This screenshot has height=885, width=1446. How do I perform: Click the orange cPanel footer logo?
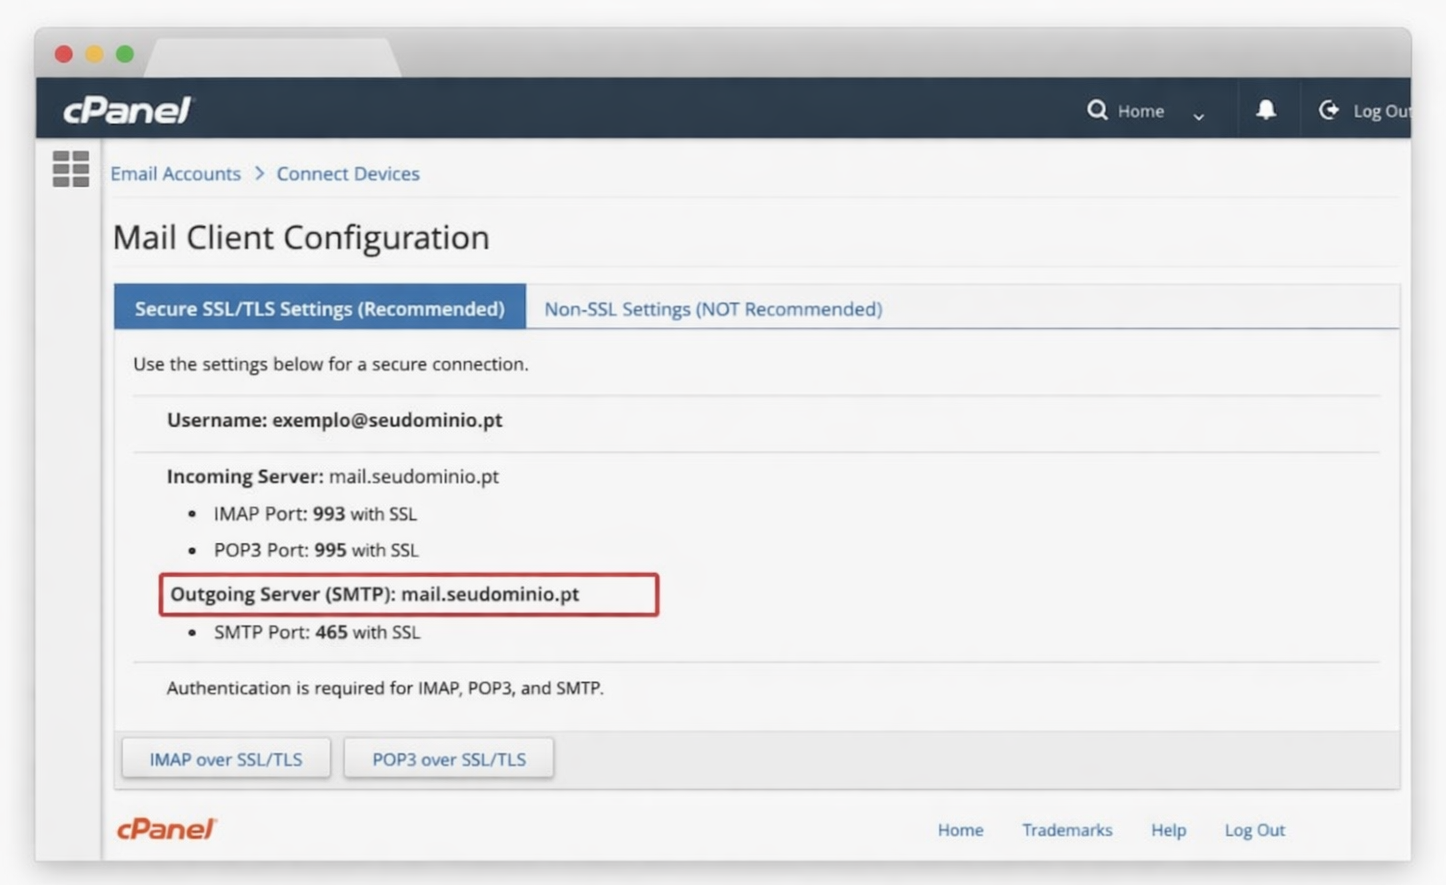[166, 829]
